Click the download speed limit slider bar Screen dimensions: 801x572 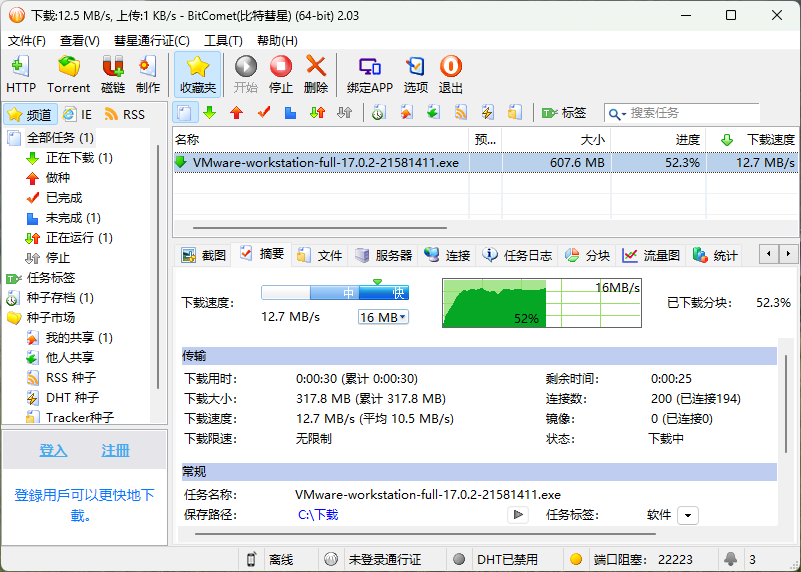pyautogui.click(x=335, y=293)
